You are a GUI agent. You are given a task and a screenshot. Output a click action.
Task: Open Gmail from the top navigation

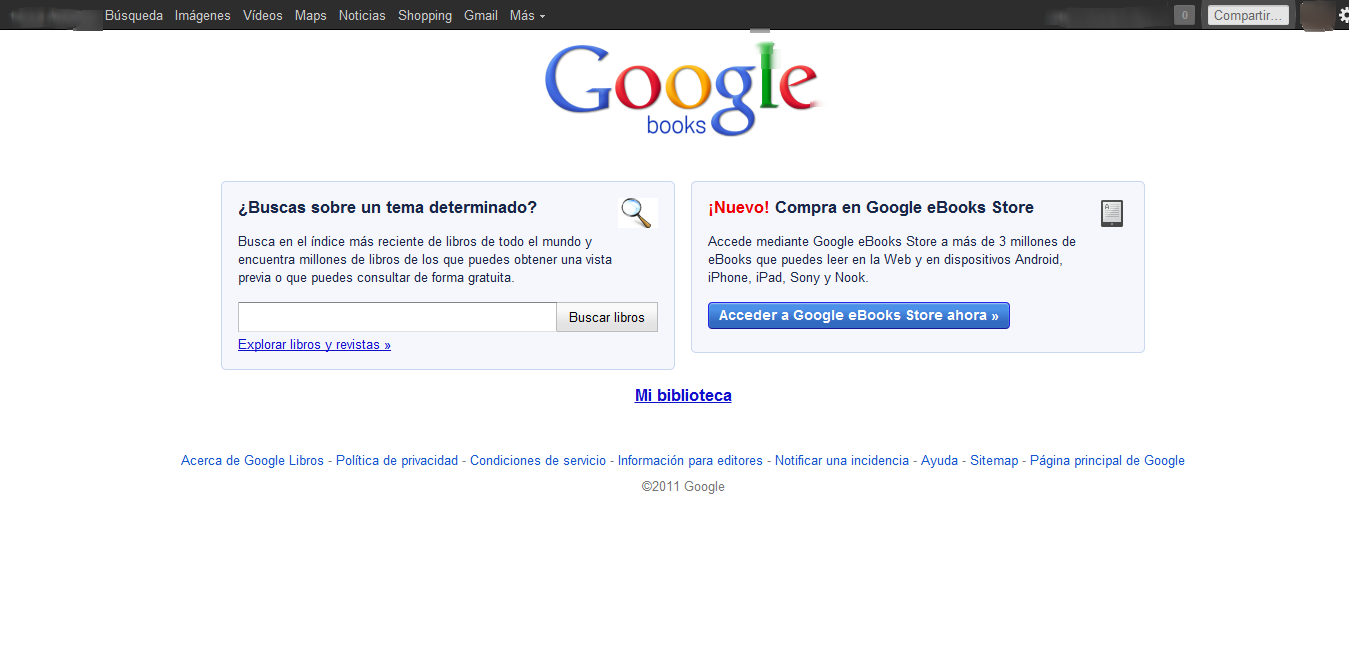coord(480,15)
